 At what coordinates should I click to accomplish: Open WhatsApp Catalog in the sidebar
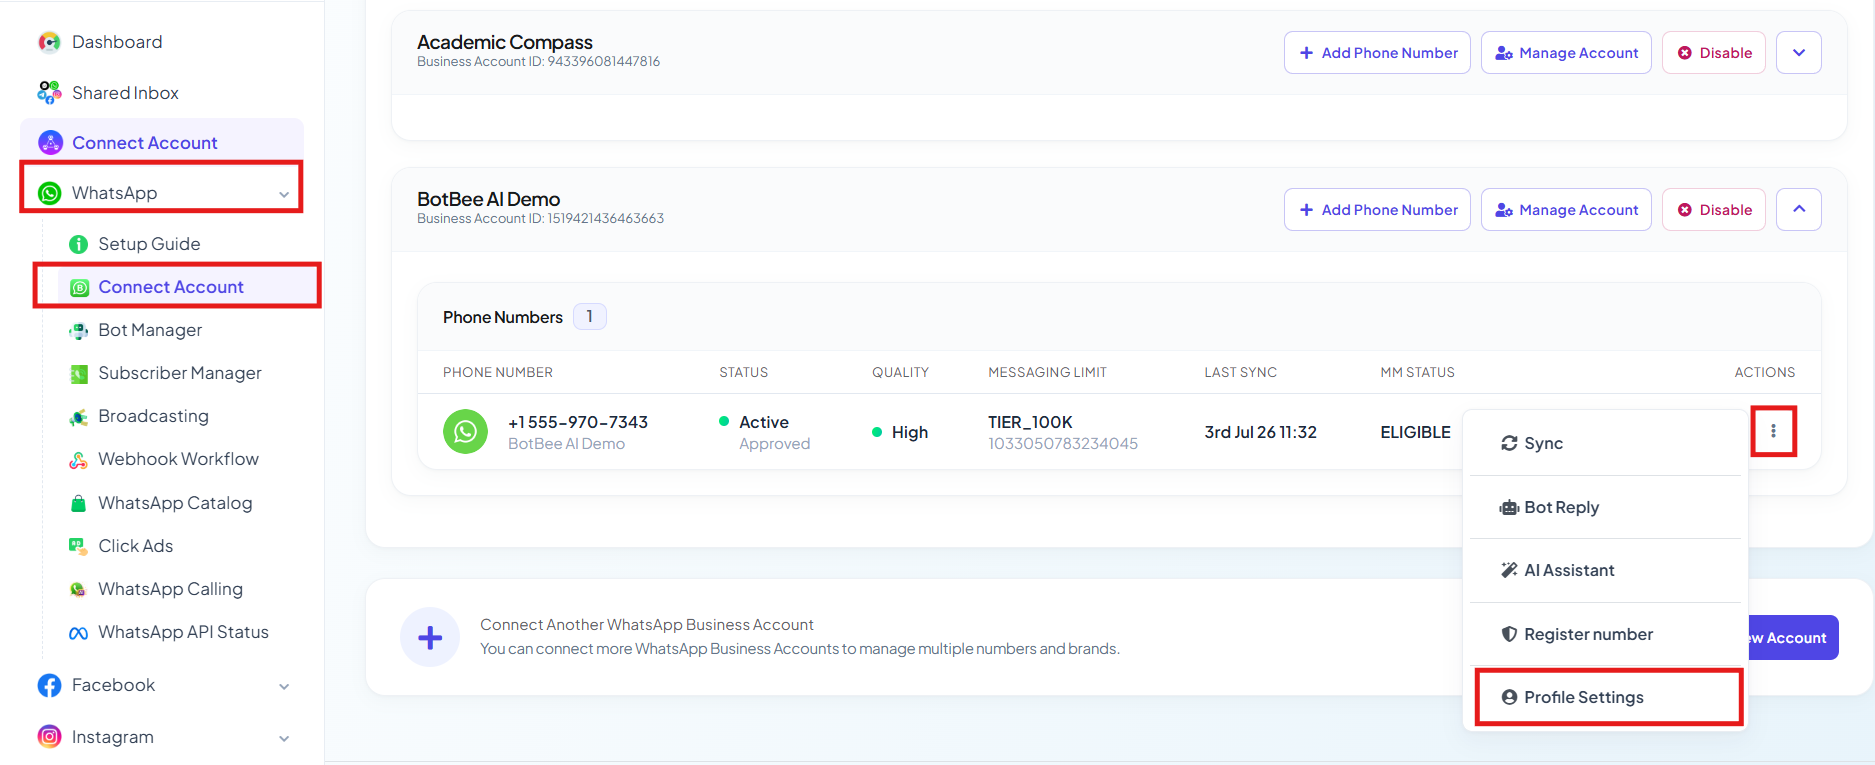point(175,503)
